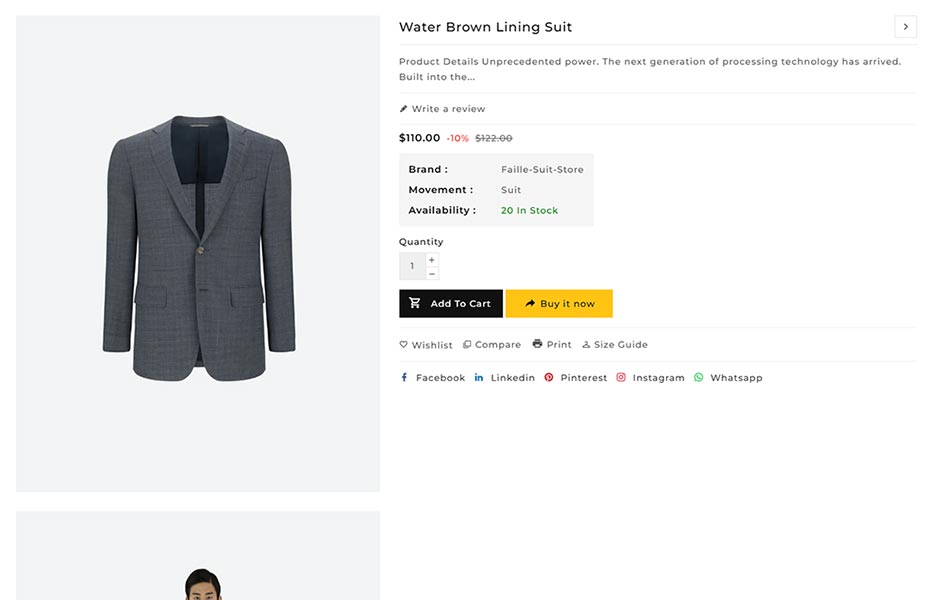This screenshot has height=600, width=930.
Task: Click the Linkedin share icon
Action: click(x=479, y=378)
